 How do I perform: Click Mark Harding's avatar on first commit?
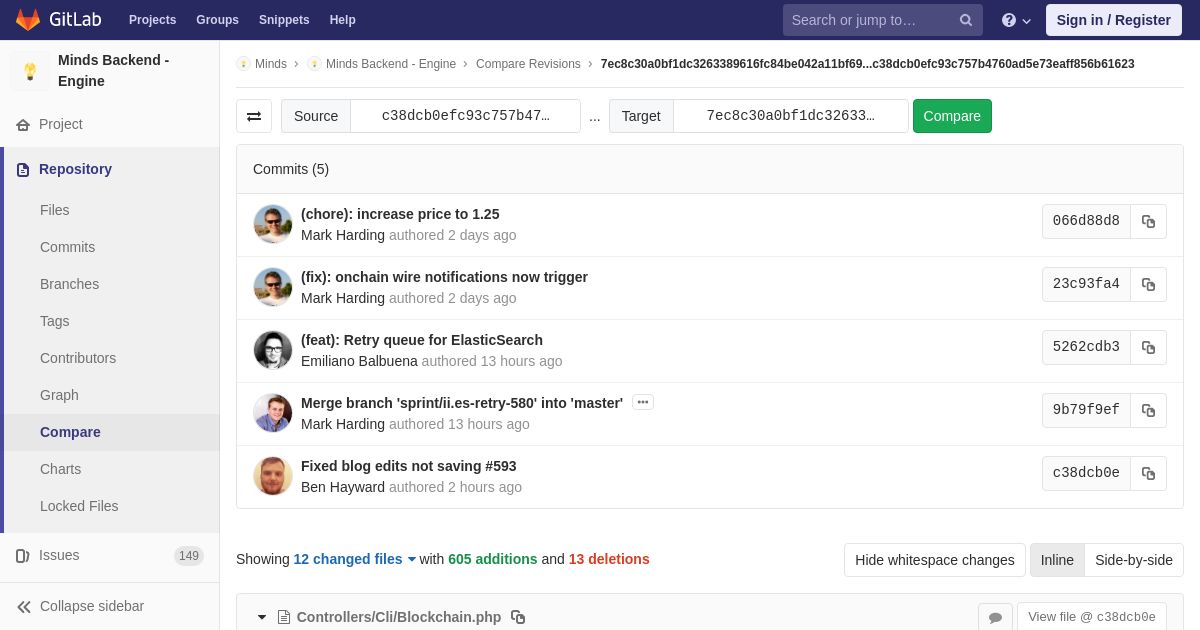[273, 224]
